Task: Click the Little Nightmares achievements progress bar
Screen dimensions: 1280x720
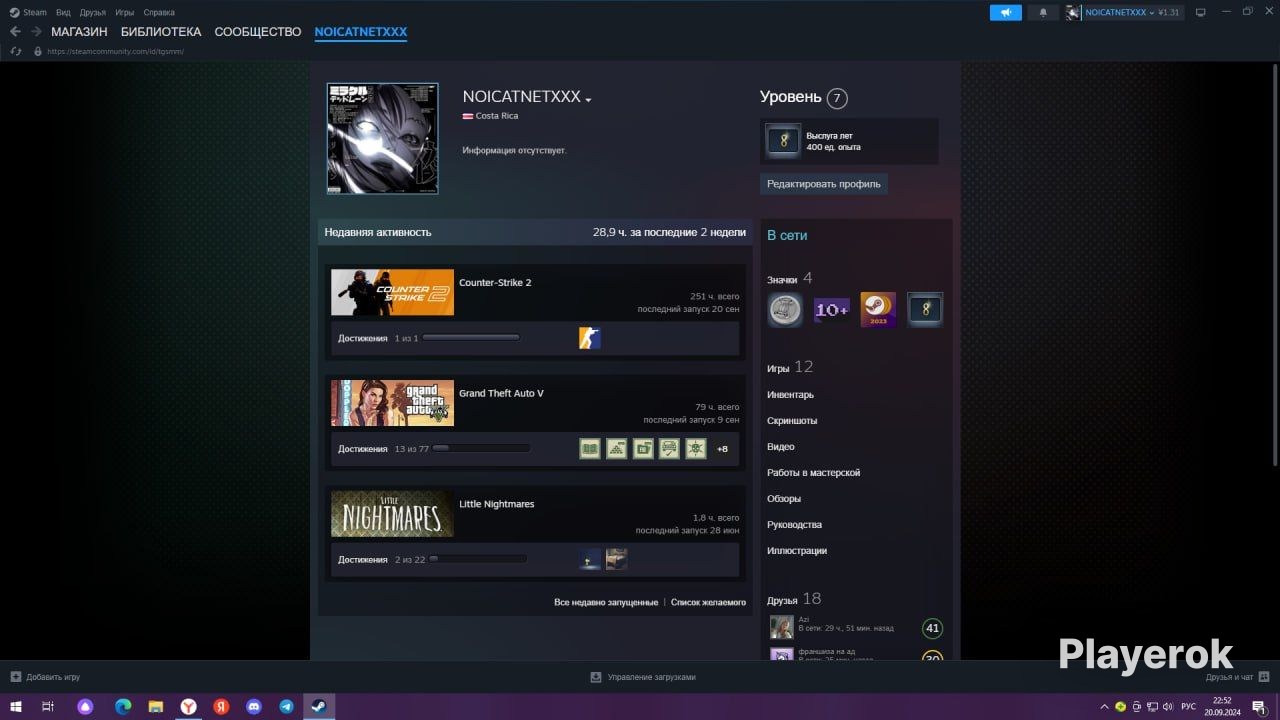Action: tap(478, 559)
